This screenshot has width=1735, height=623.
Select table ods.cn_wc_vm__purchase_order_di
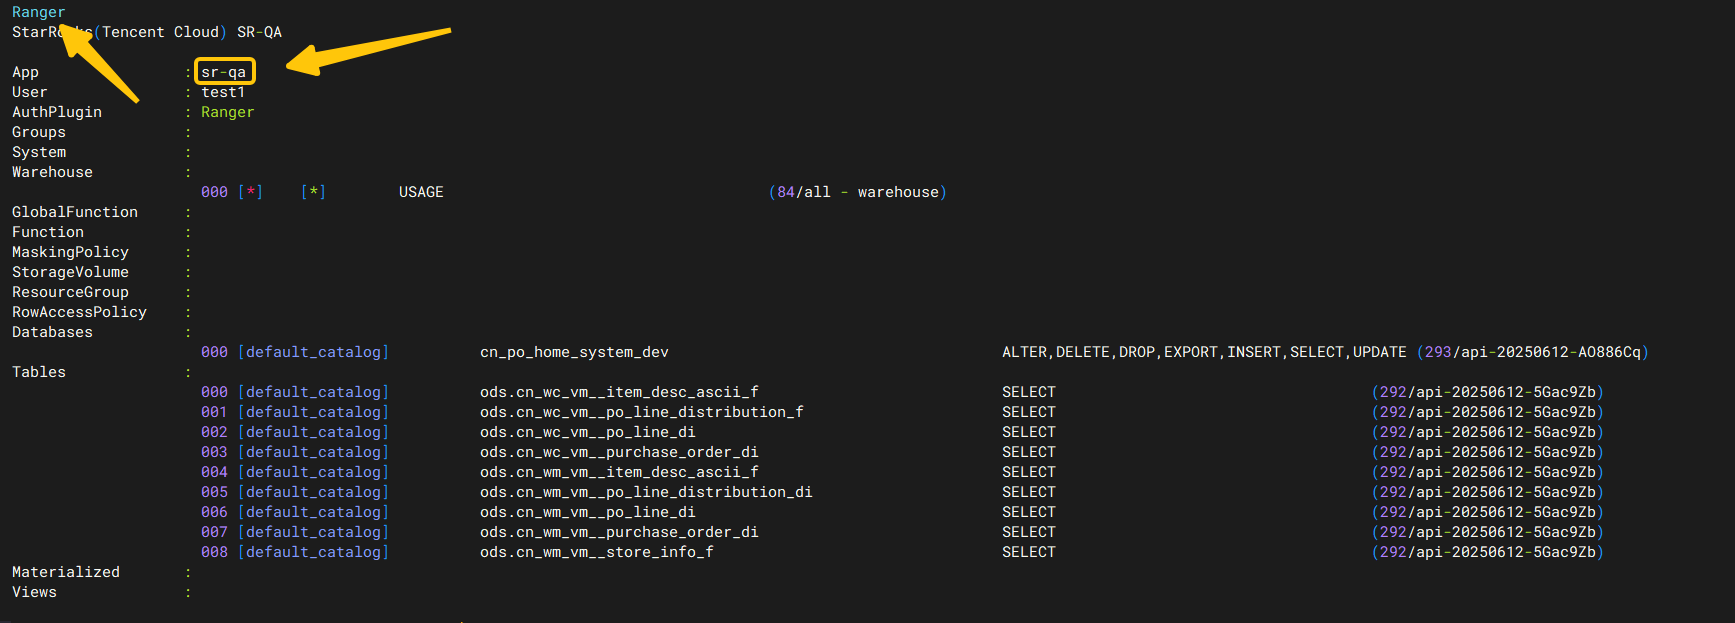tap(619, 452)
